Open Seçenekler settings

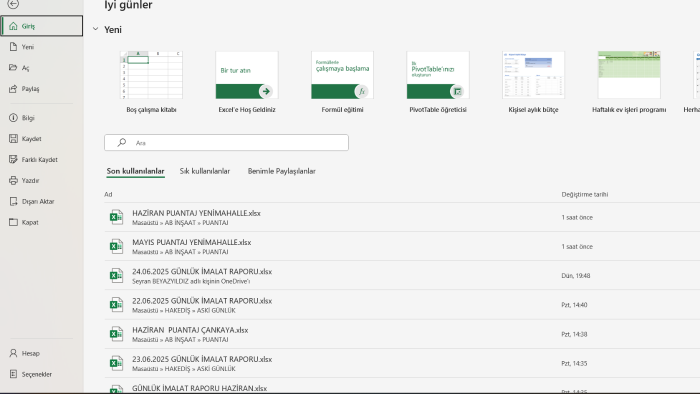[x=42, y=374]
